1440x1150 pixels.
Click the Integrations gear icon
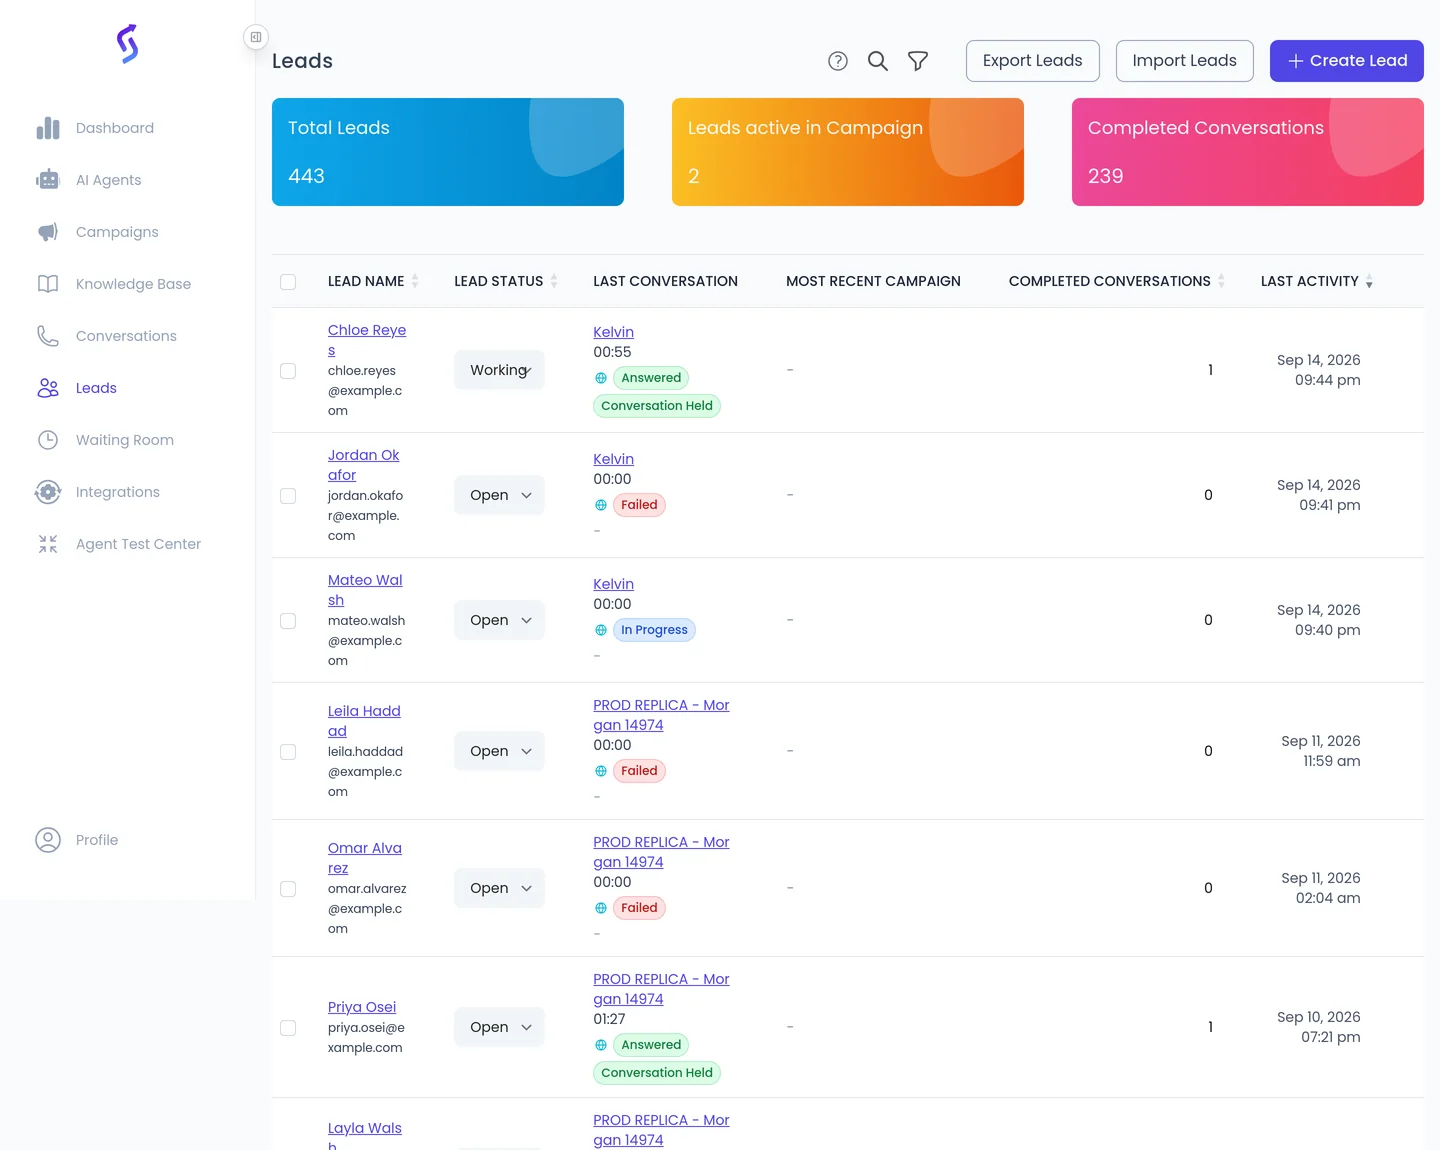(48, 492)
